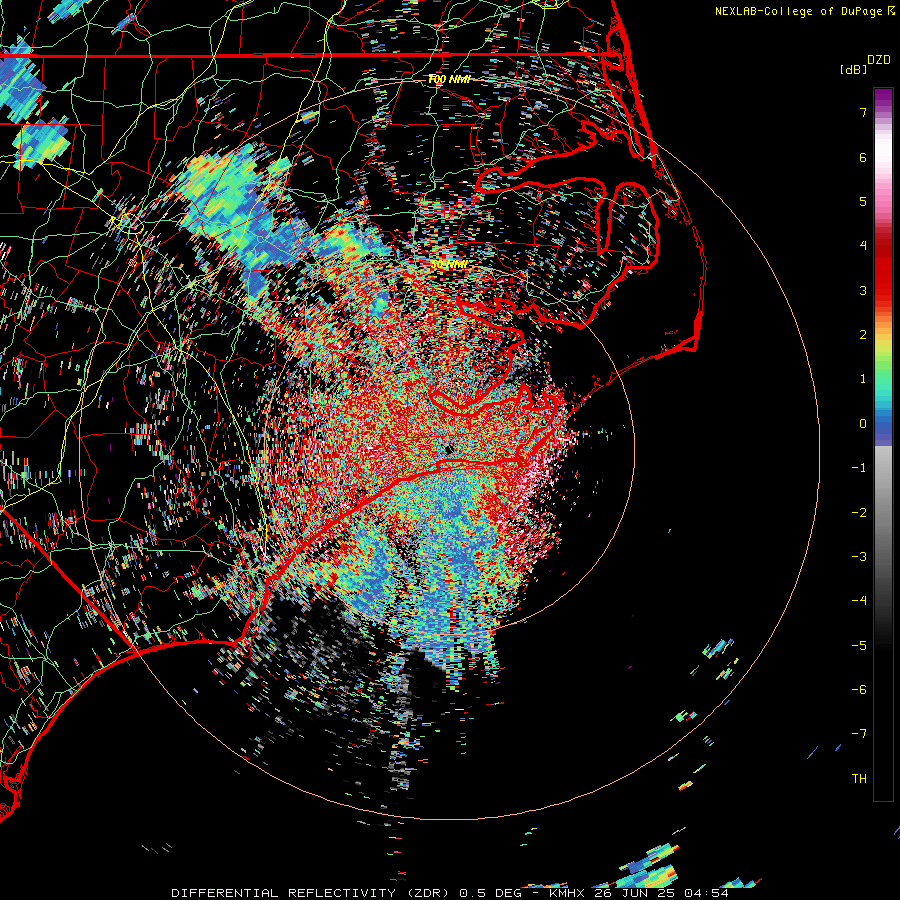Click the 0 value on the dB scale

tap(863, 424)
